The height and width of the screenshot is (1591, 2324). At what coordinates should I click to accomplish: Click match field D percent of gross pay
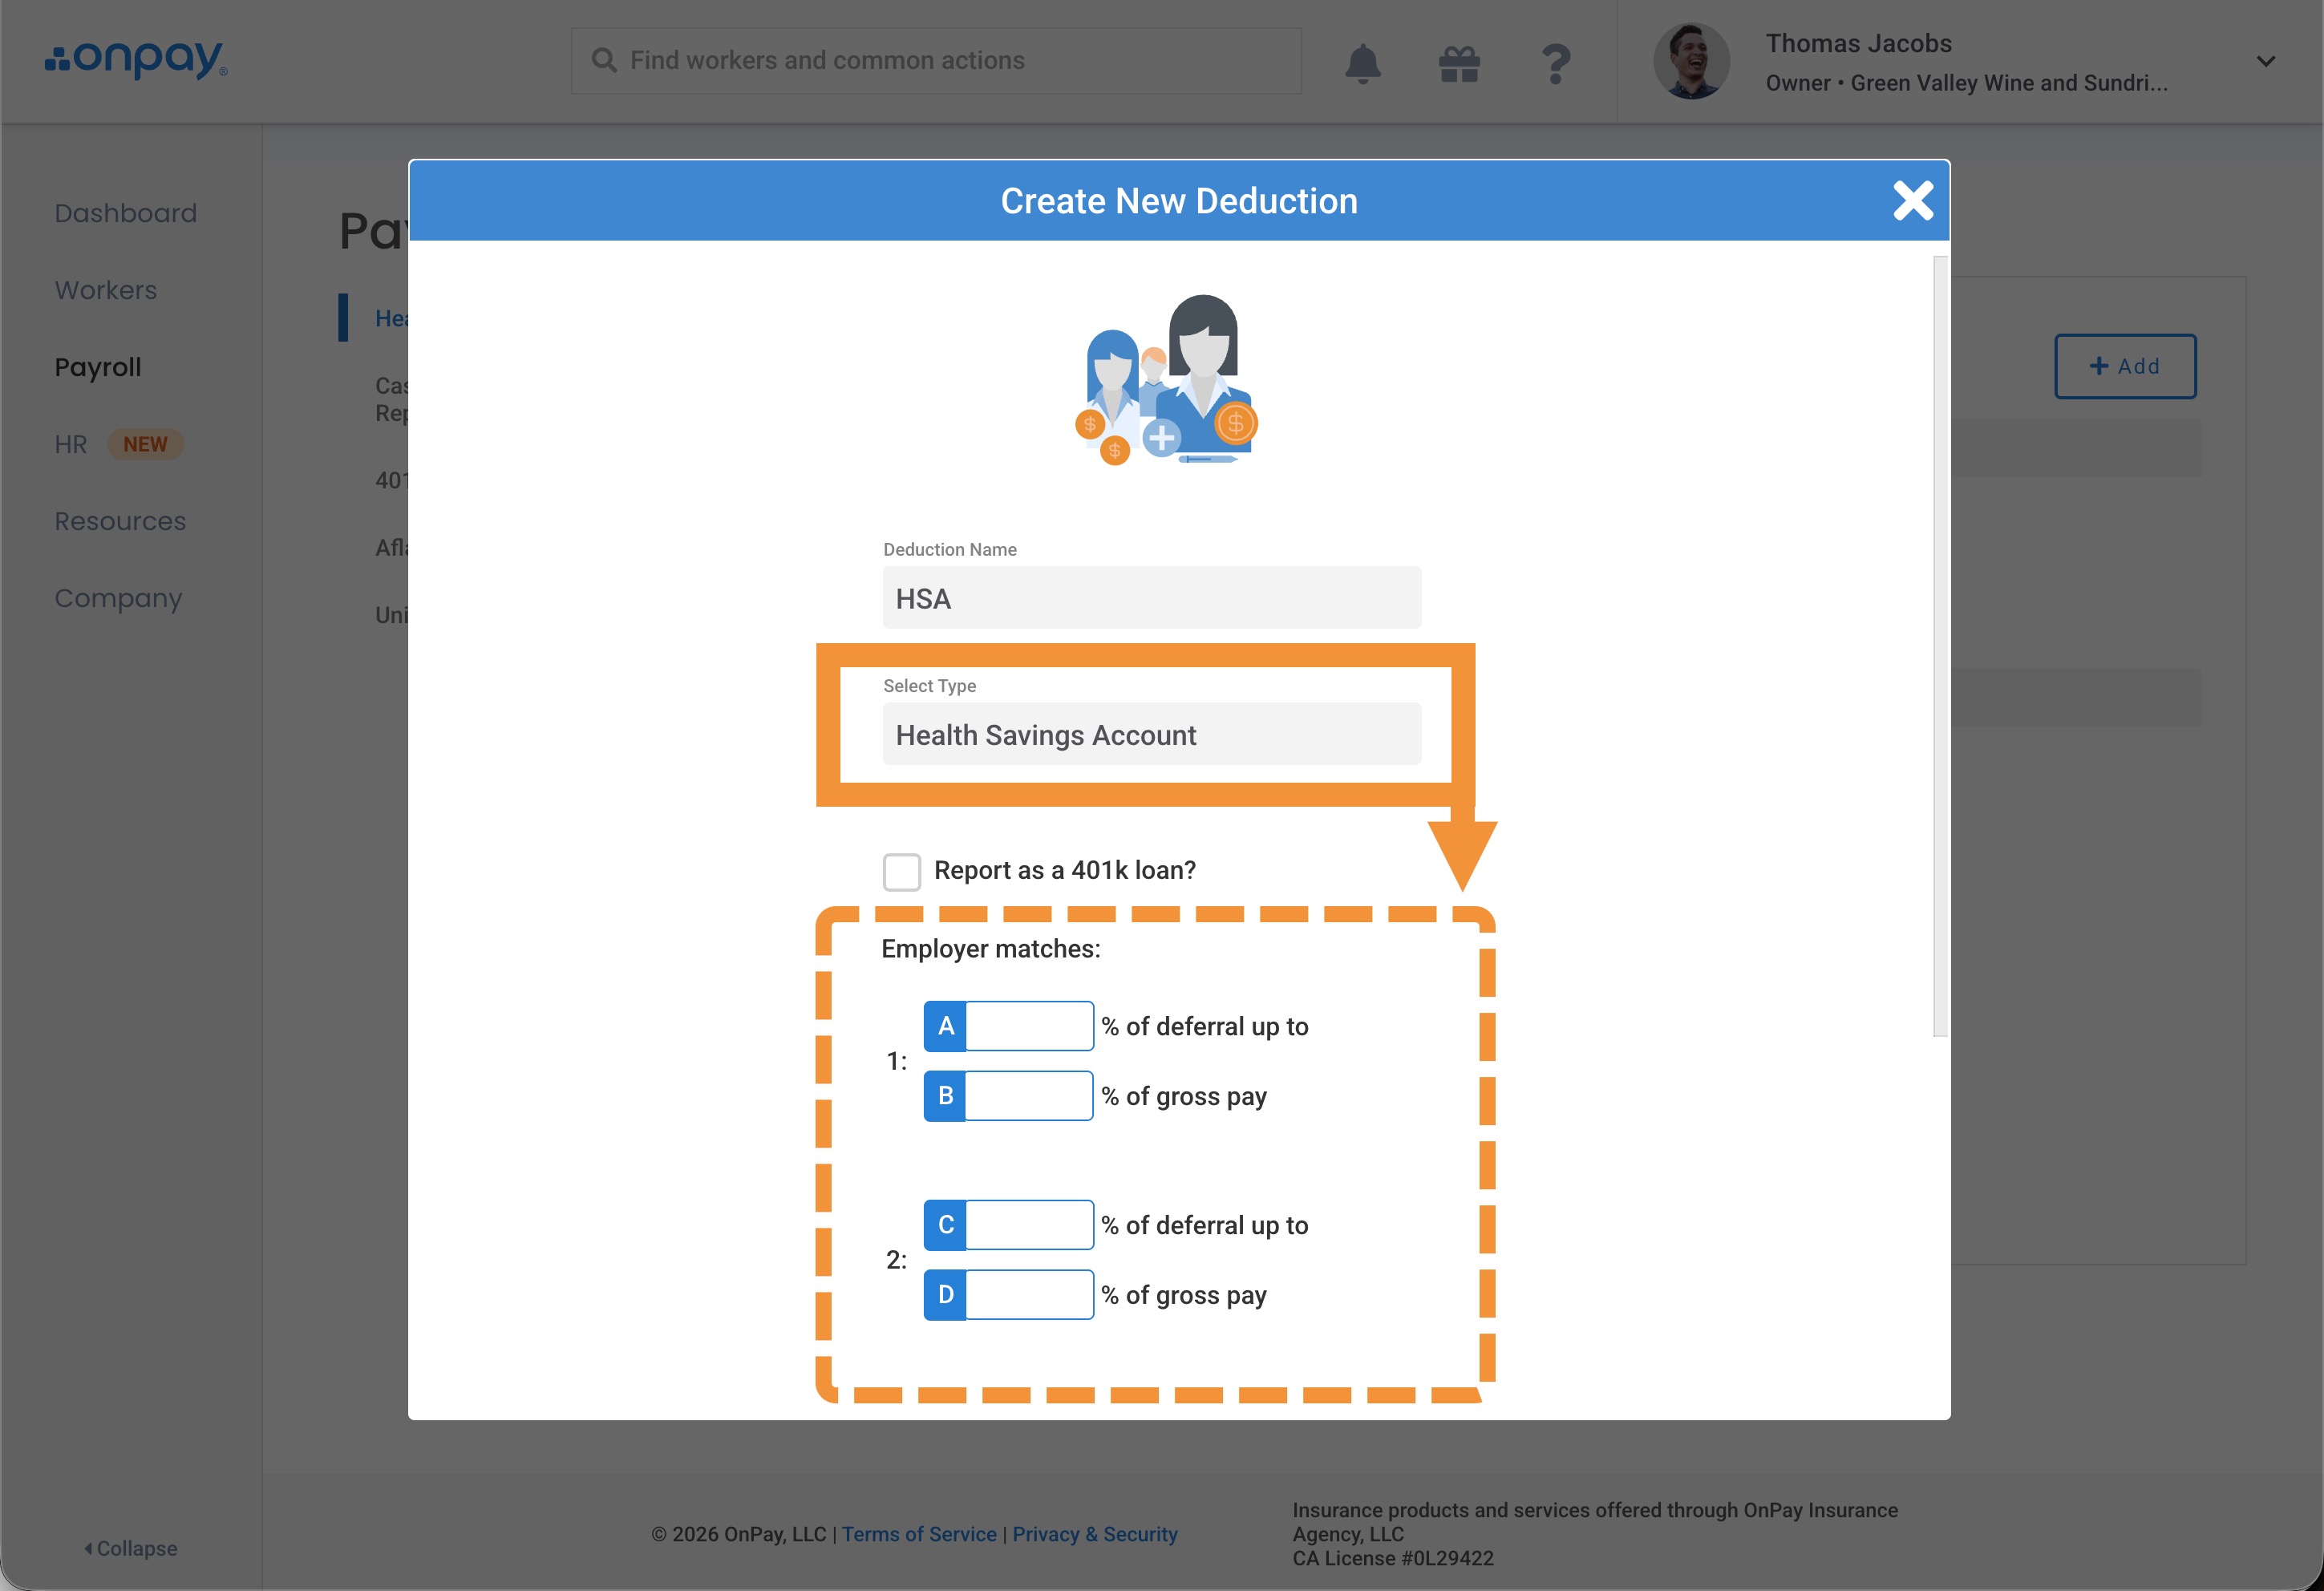click(x=1029, y=1295)
